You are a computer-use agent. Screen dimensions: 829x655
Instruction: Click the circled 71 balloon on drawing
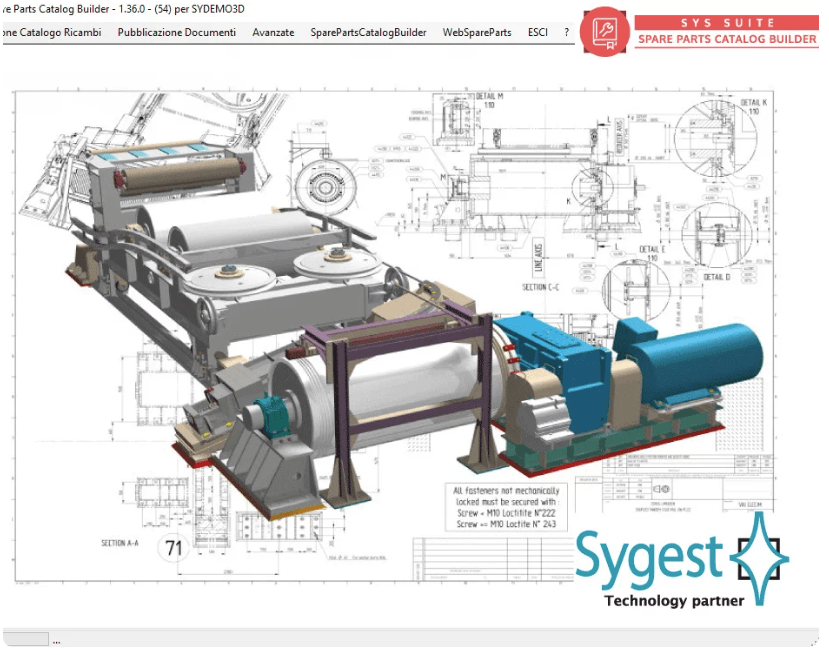176,549
